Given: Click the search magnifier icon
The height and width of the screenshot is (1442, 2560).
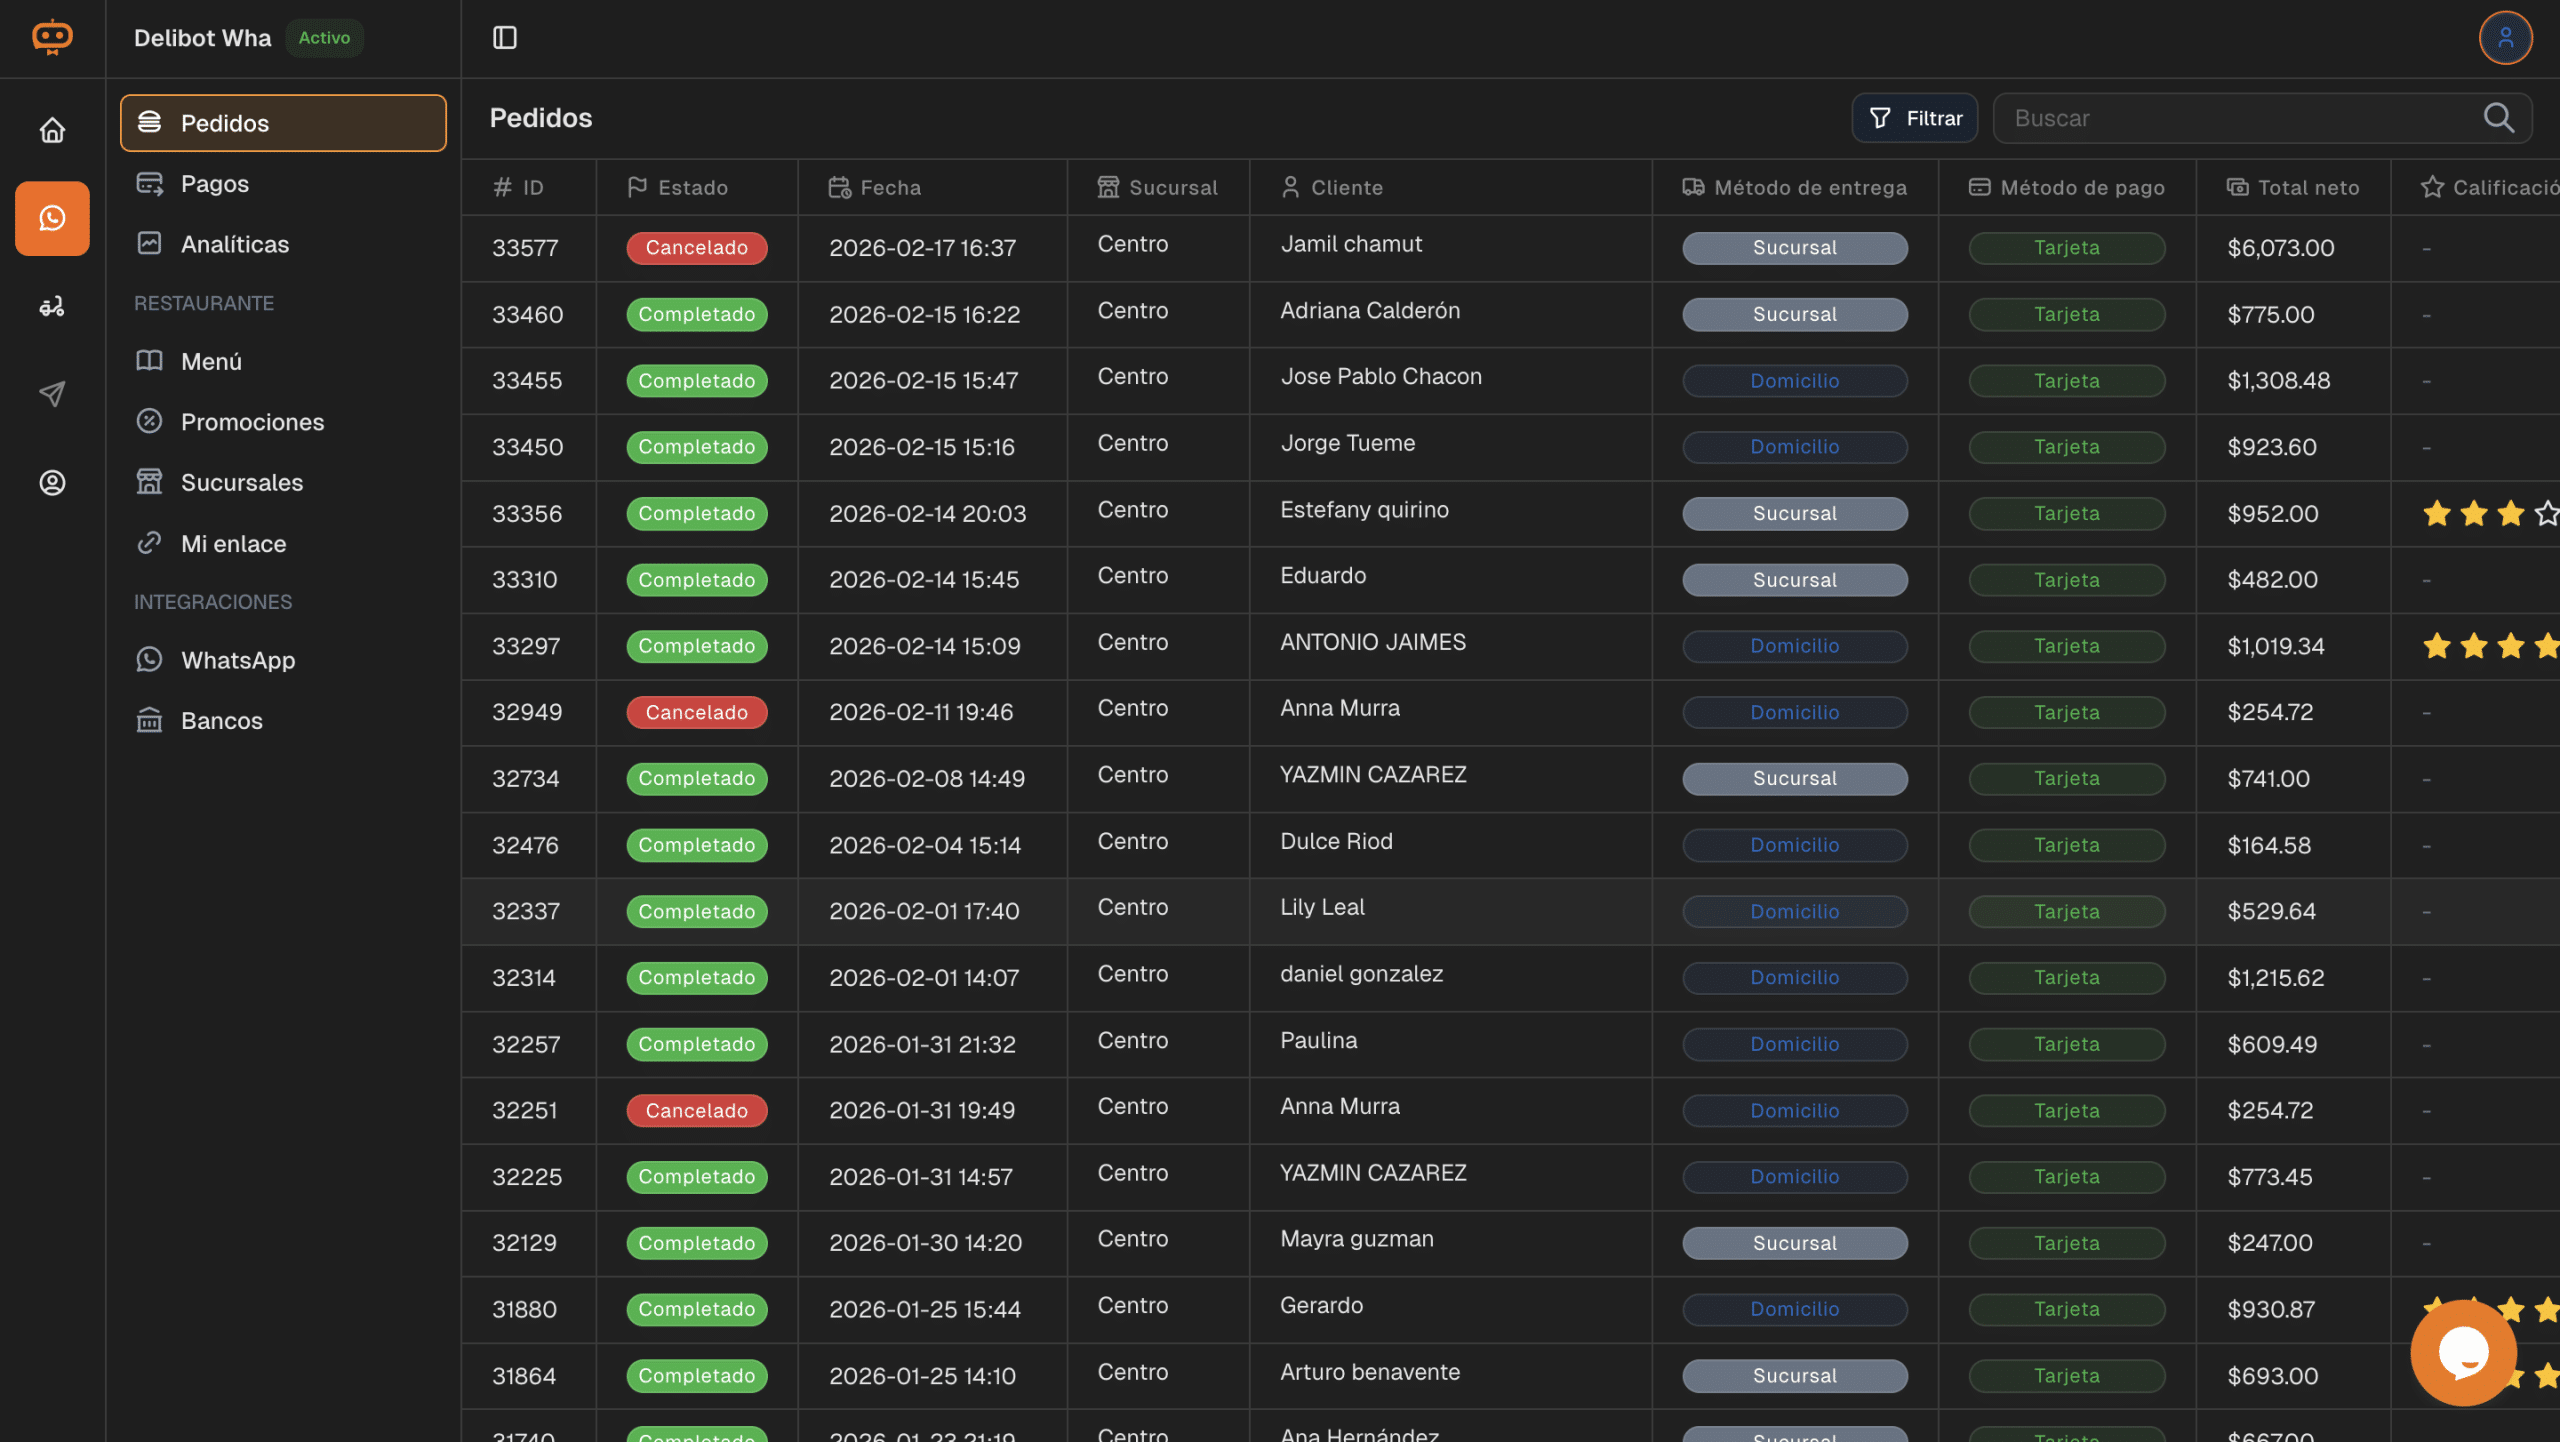Looking at the screenshot, I should (2498, 118).
